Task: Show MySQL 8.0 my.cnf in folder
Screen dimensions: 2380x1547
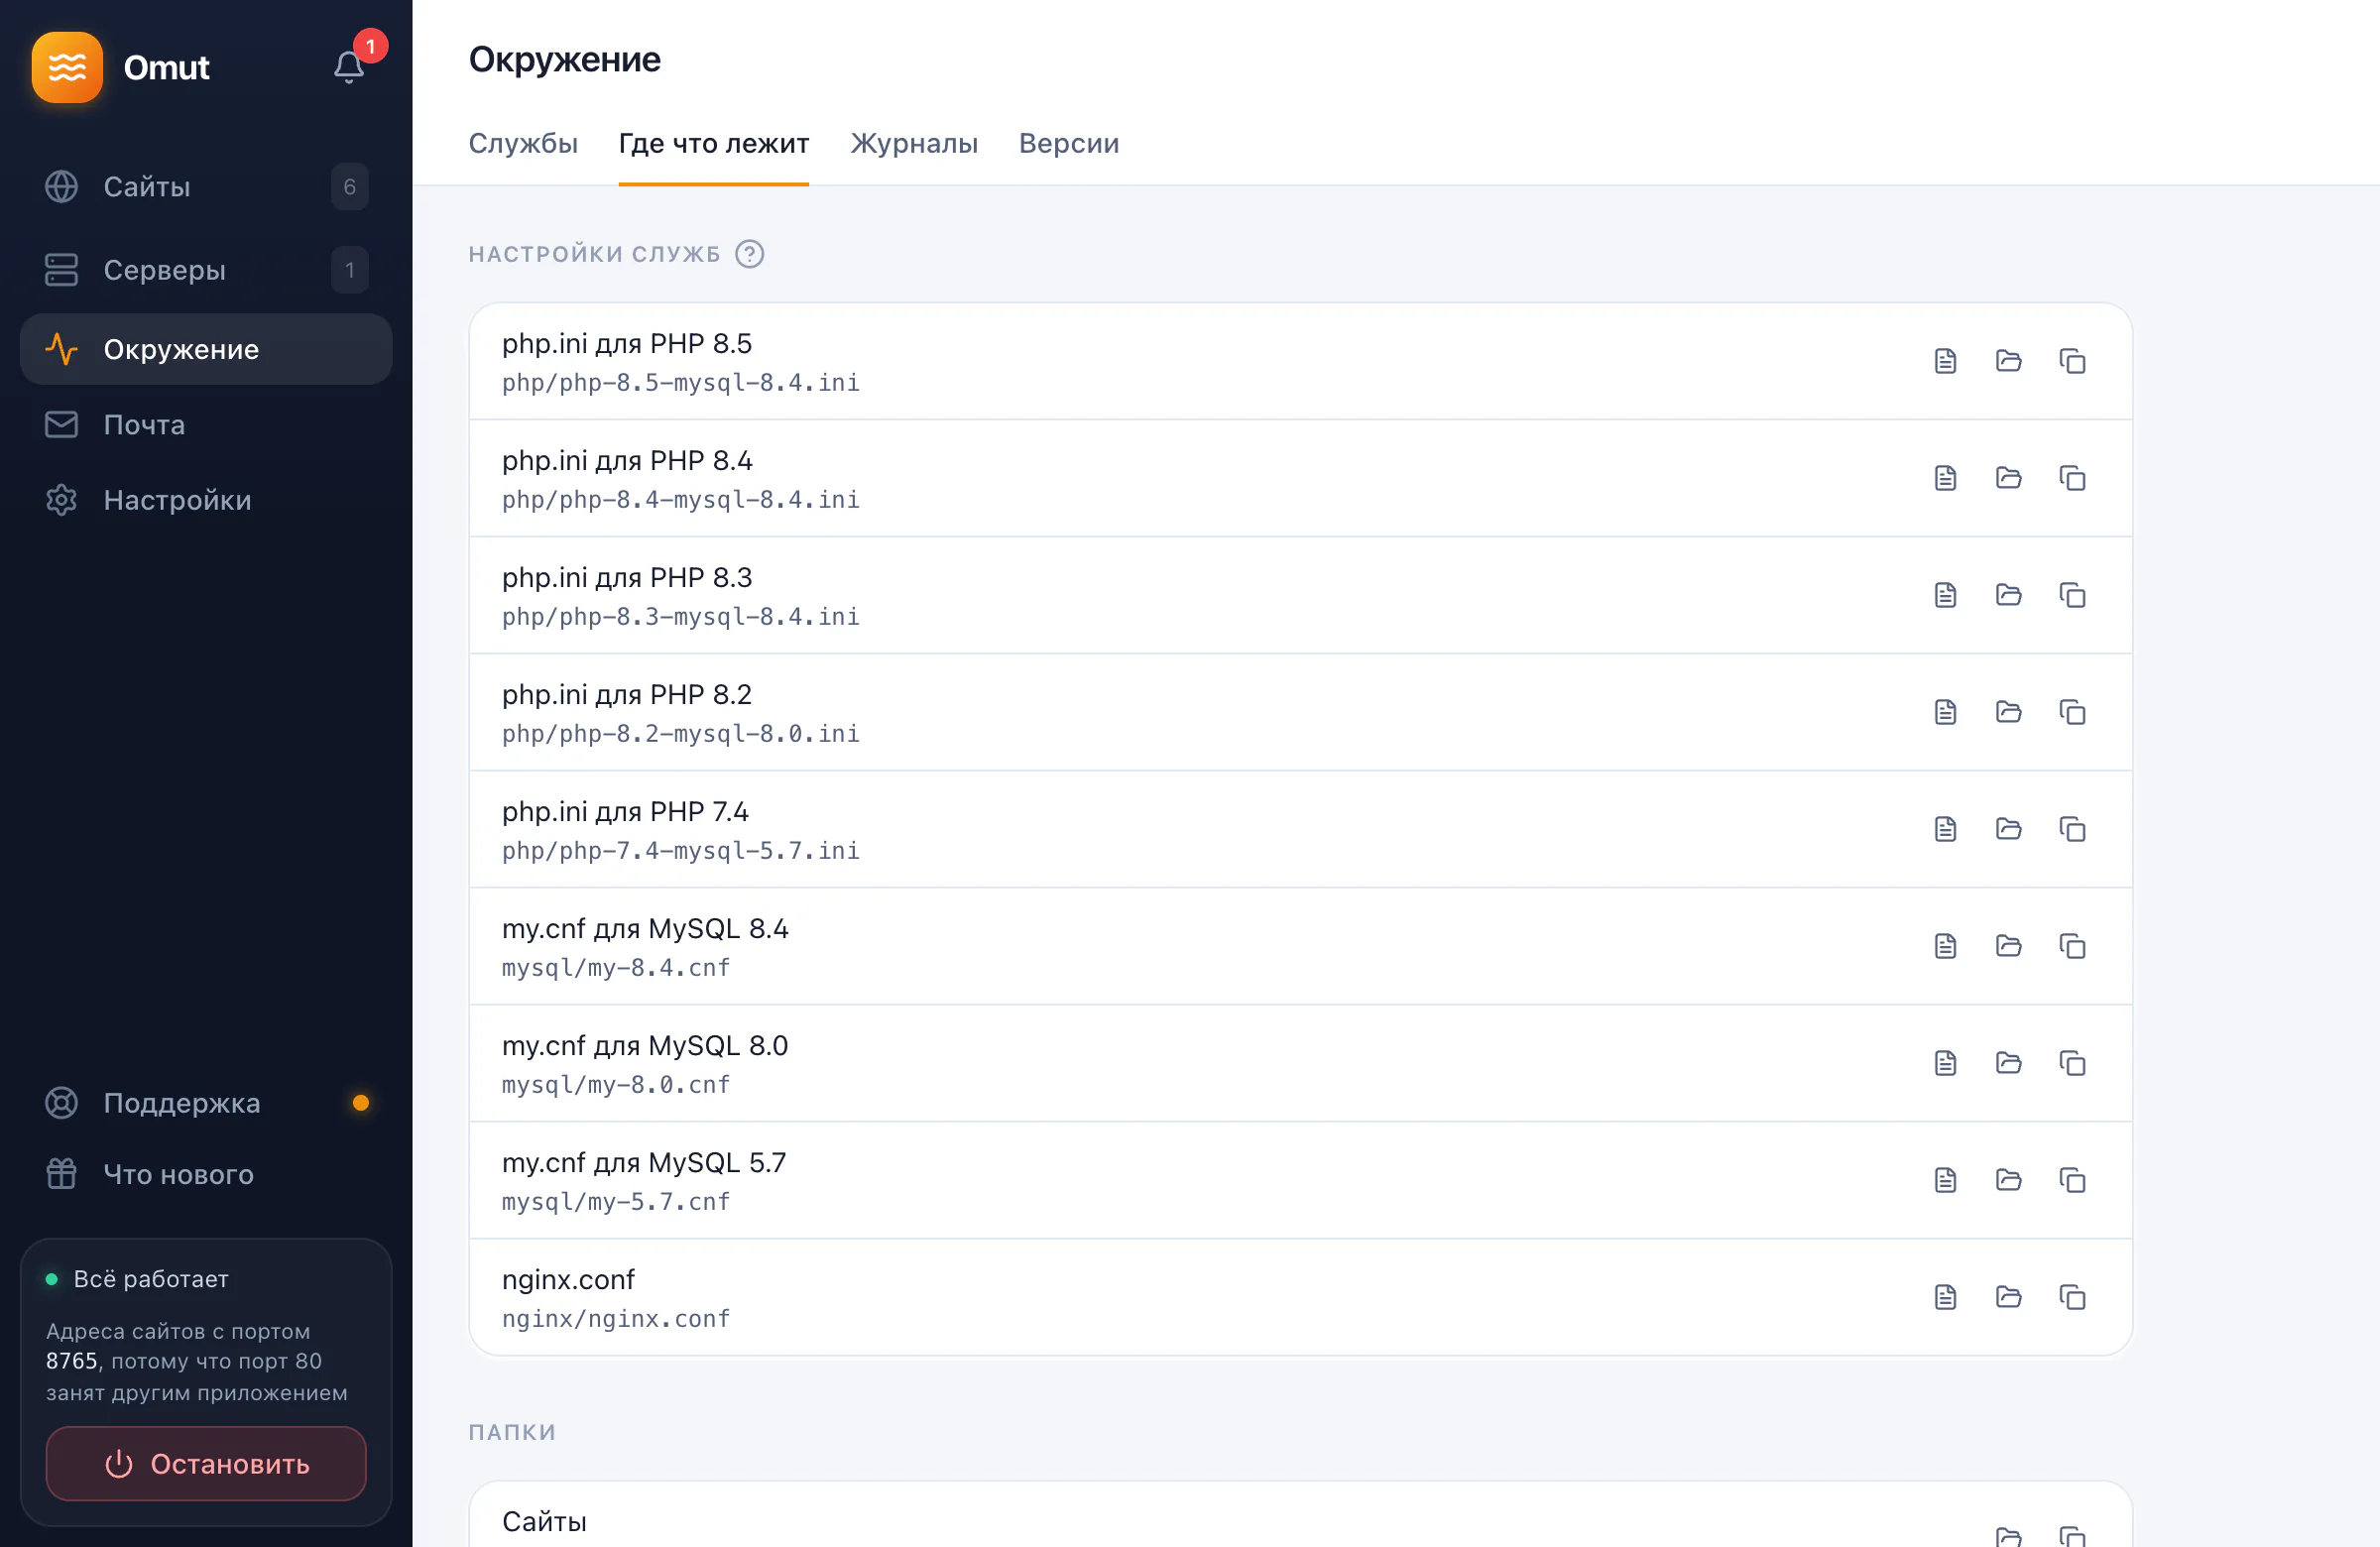Action: pyautogui.click(x=2008, y=1063)
